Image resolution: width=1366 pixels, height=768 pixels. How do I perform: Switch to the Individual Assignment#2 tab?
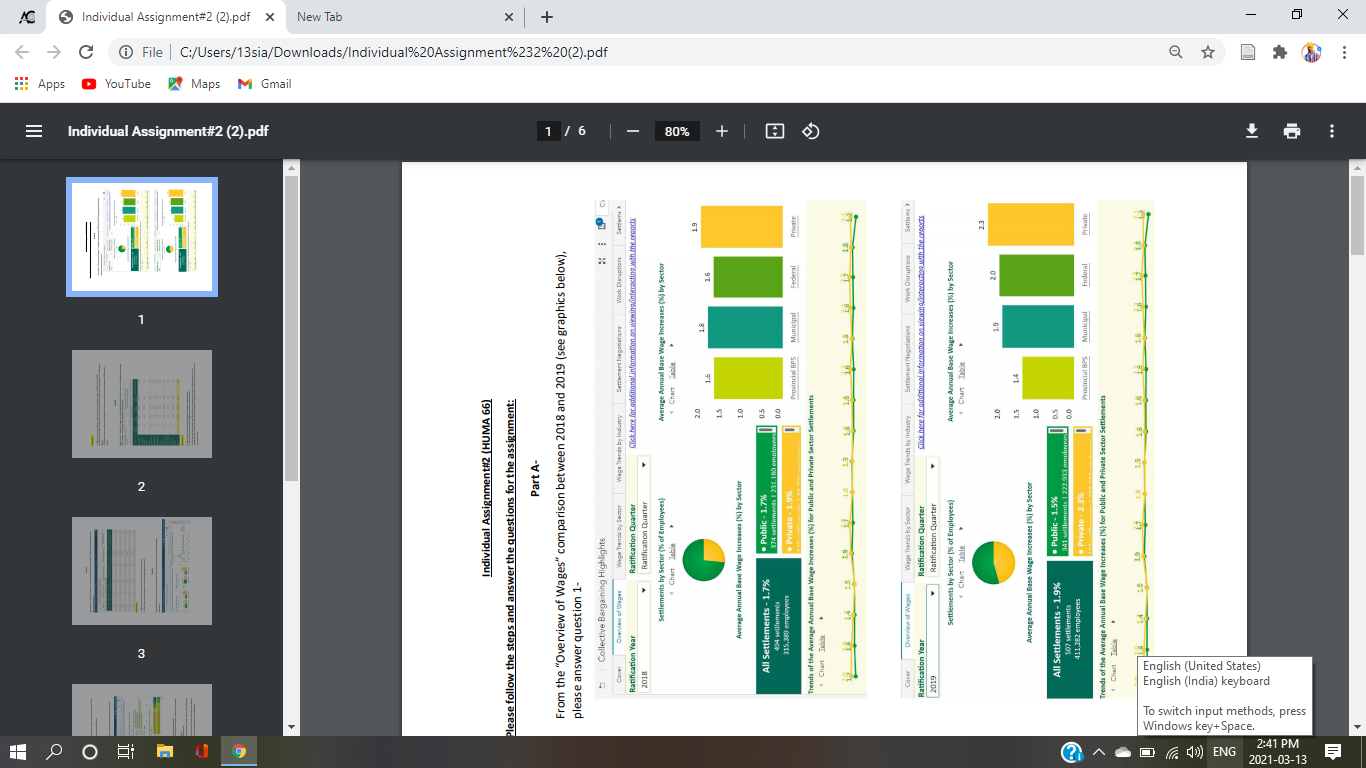coord(164,17)
